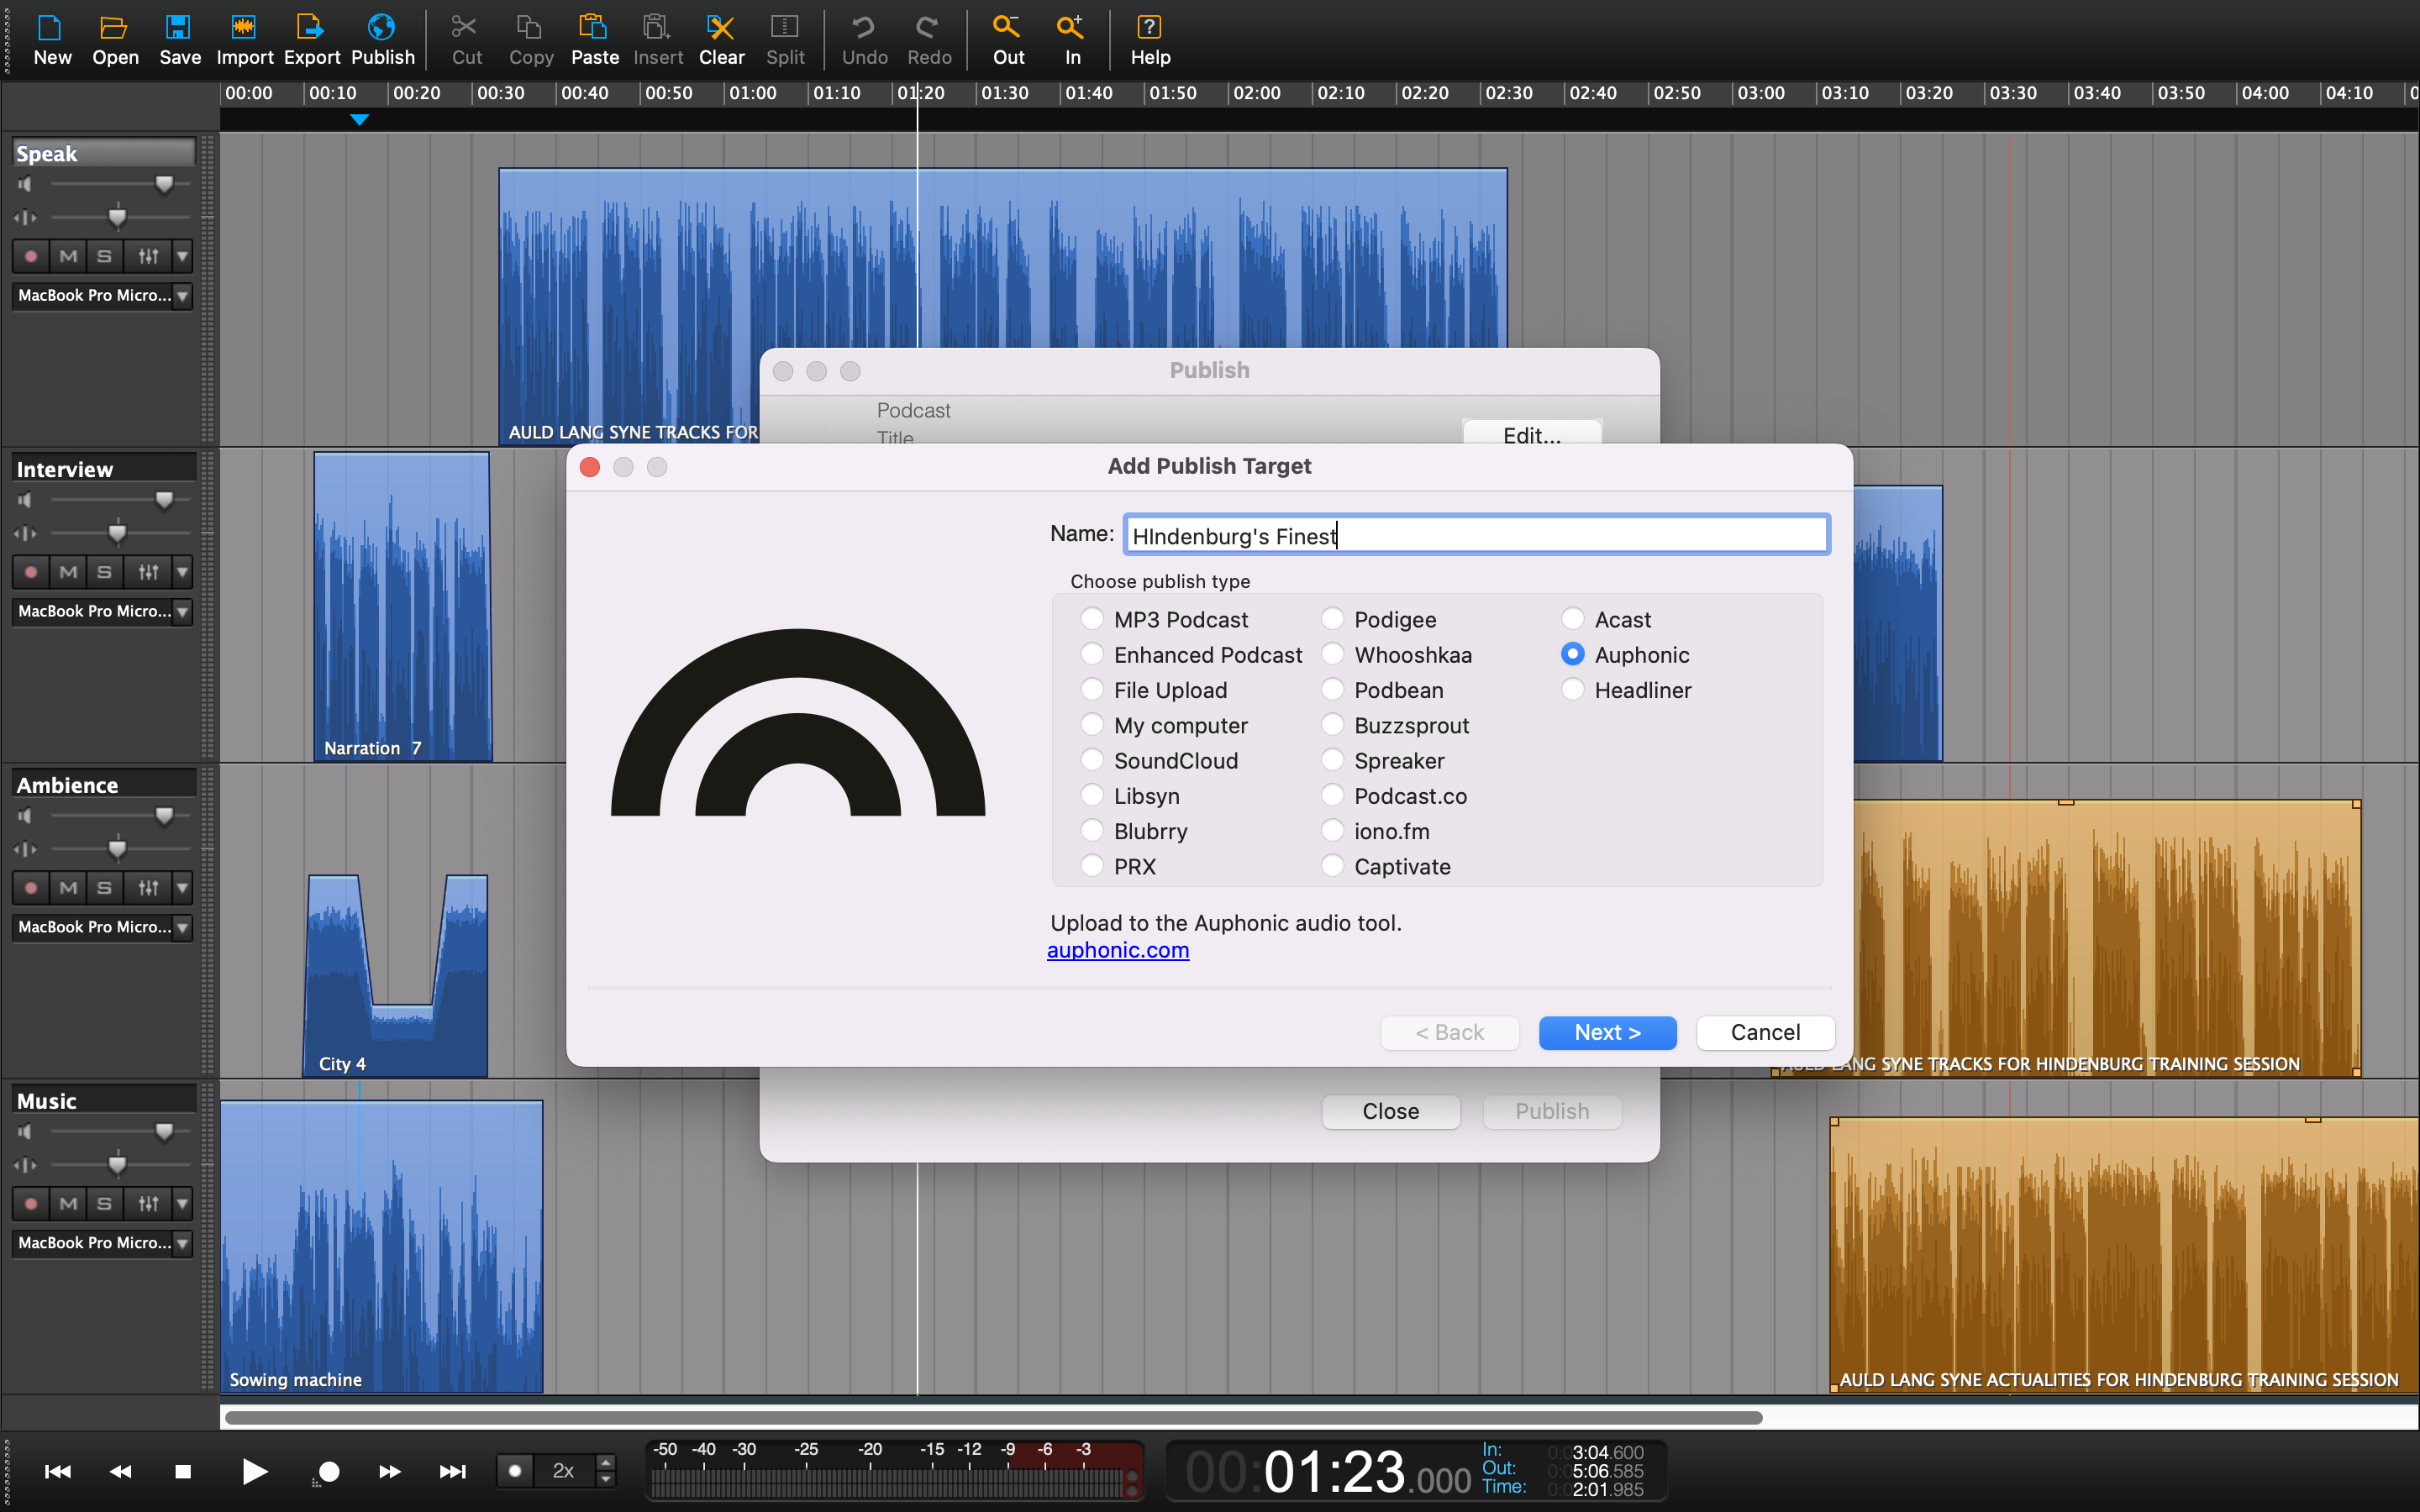Click the Insert toolbar icon

[x=657, y=40]
